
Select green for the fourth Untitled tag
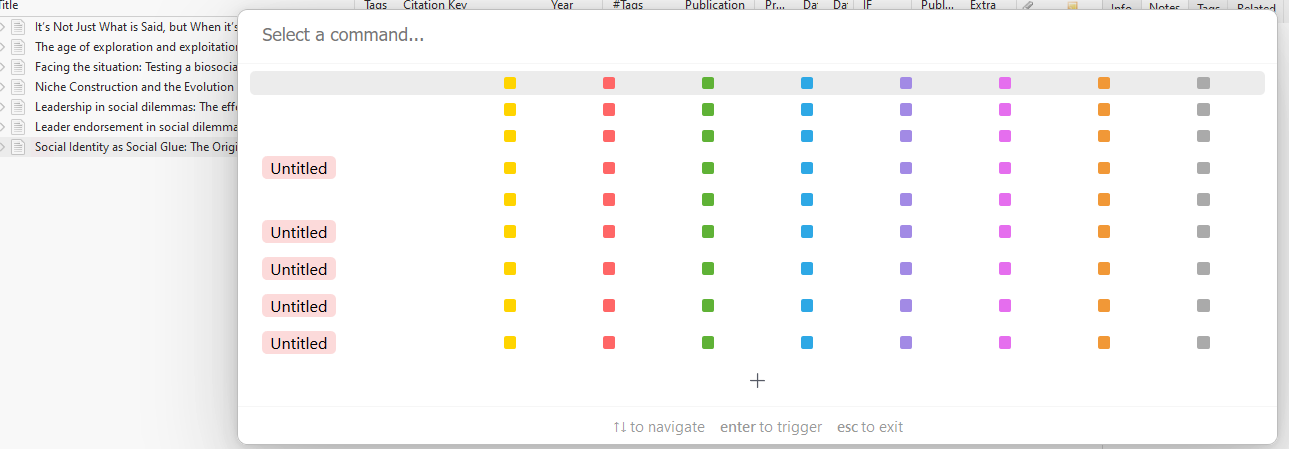coord(708,306)
